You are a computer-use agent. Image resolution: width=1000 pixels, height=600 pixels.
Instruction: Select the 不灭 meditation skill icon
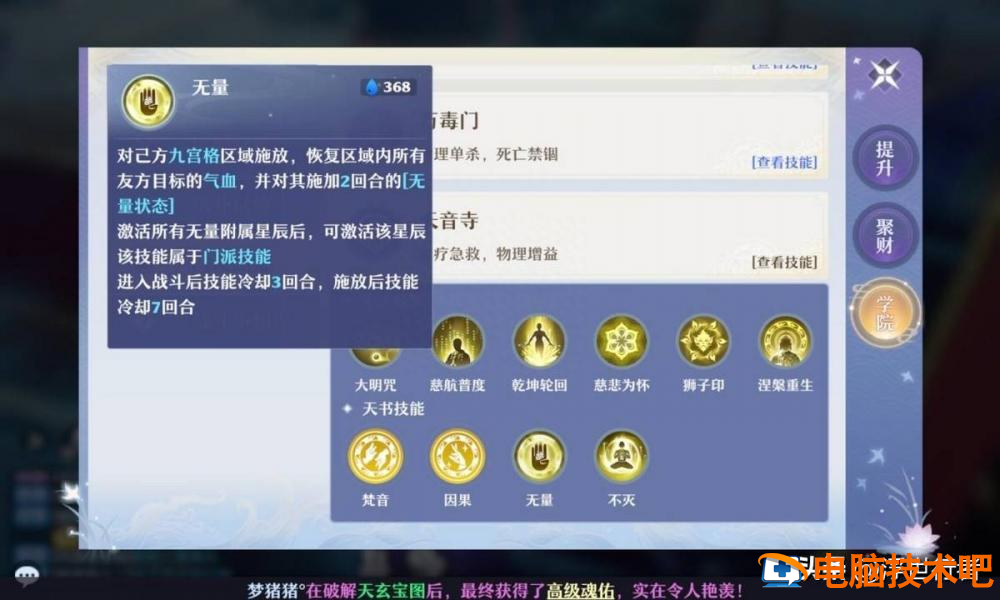[621, 457]
